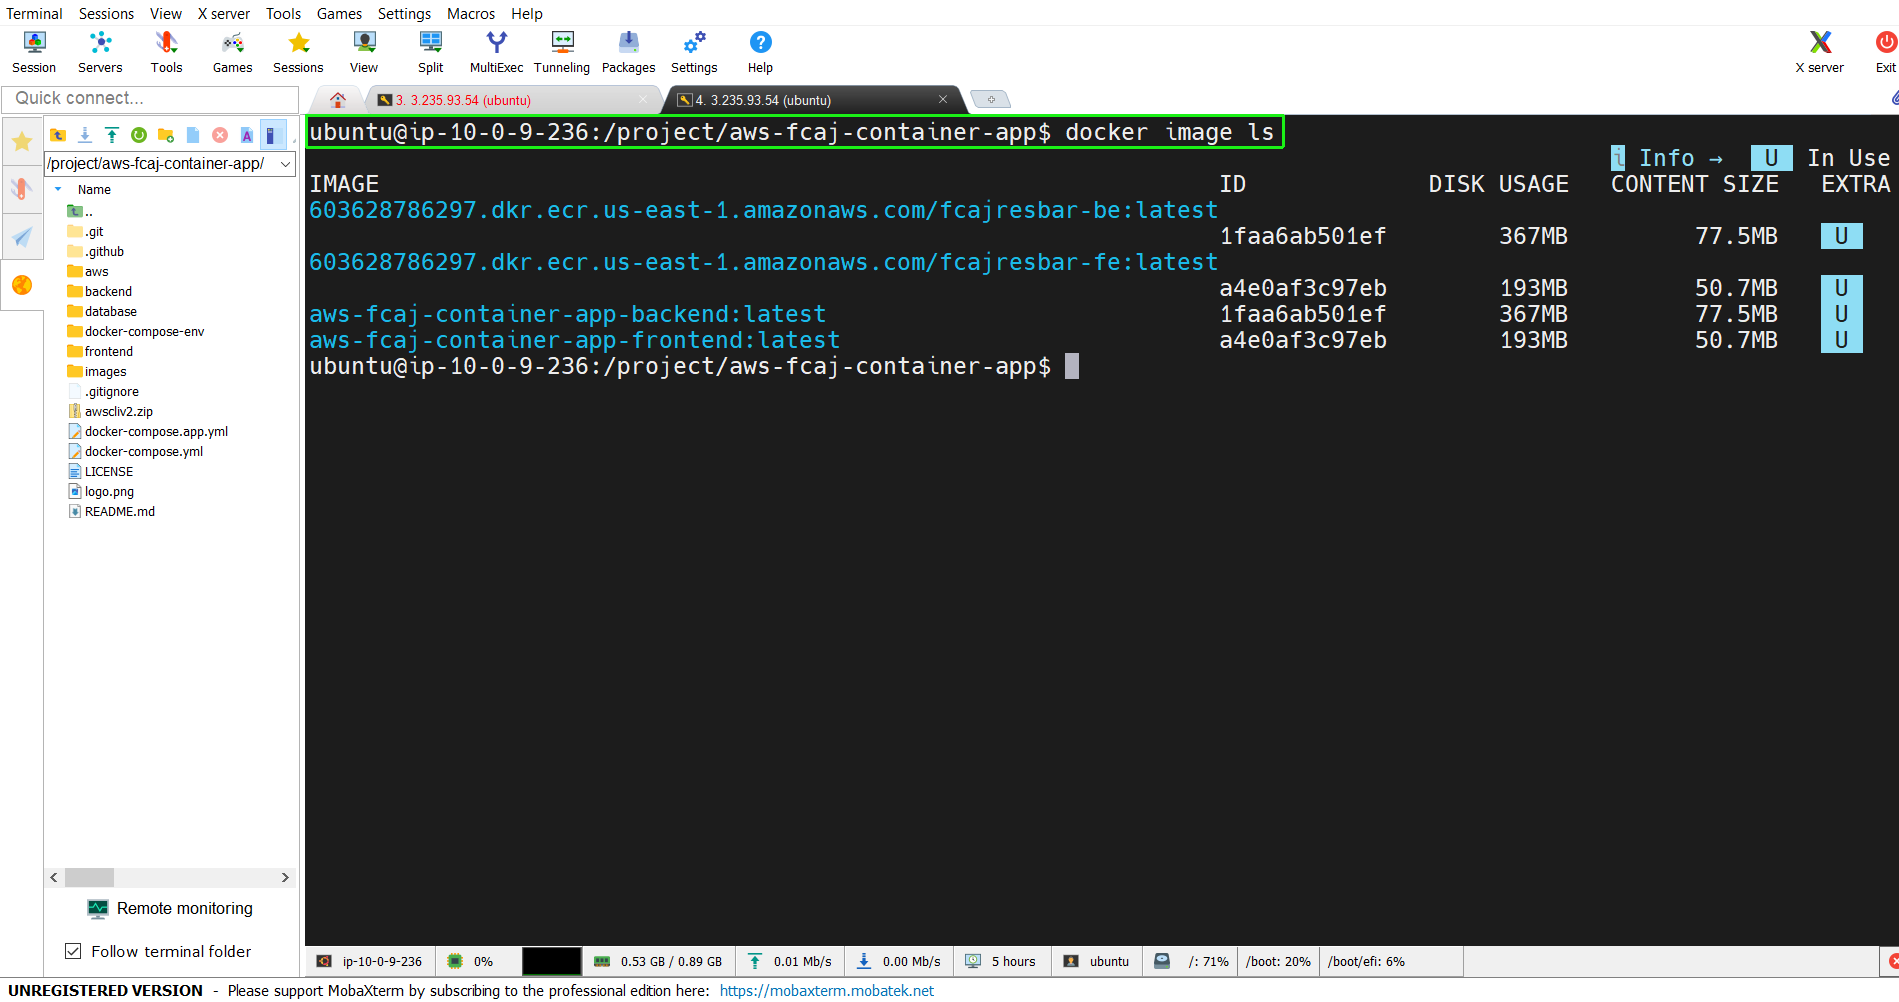Click the Quick connect input field
Image resolution: width=1899 pixels, height=1002 pixels.
pyautogui.click(x=150, y=98)
